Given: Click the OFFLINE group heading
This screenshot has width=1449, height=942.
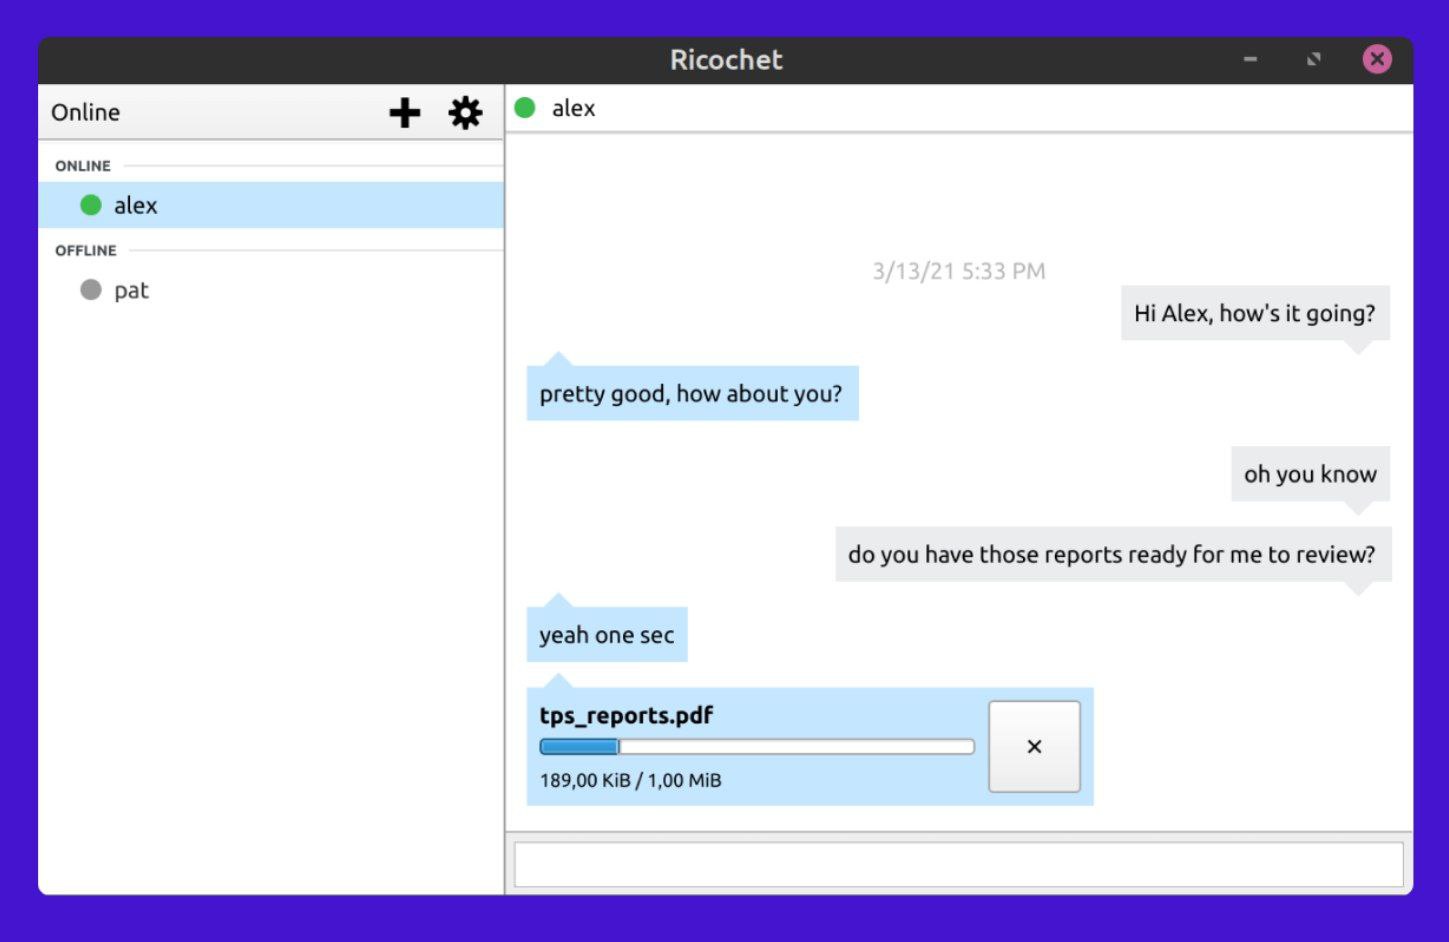Looking at the screenshot, I should [x=86, y=250].
